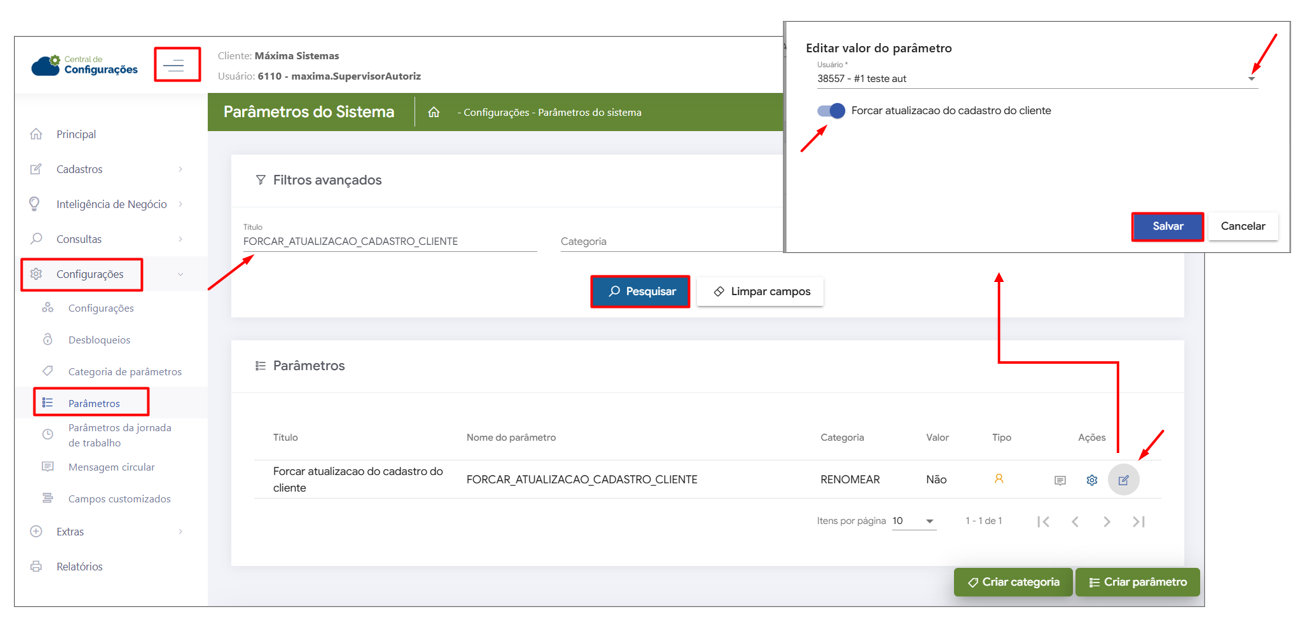Click the jornada de trabalho clock icon
Viewport: 1298px width, 626px height.
pos(48,435)
